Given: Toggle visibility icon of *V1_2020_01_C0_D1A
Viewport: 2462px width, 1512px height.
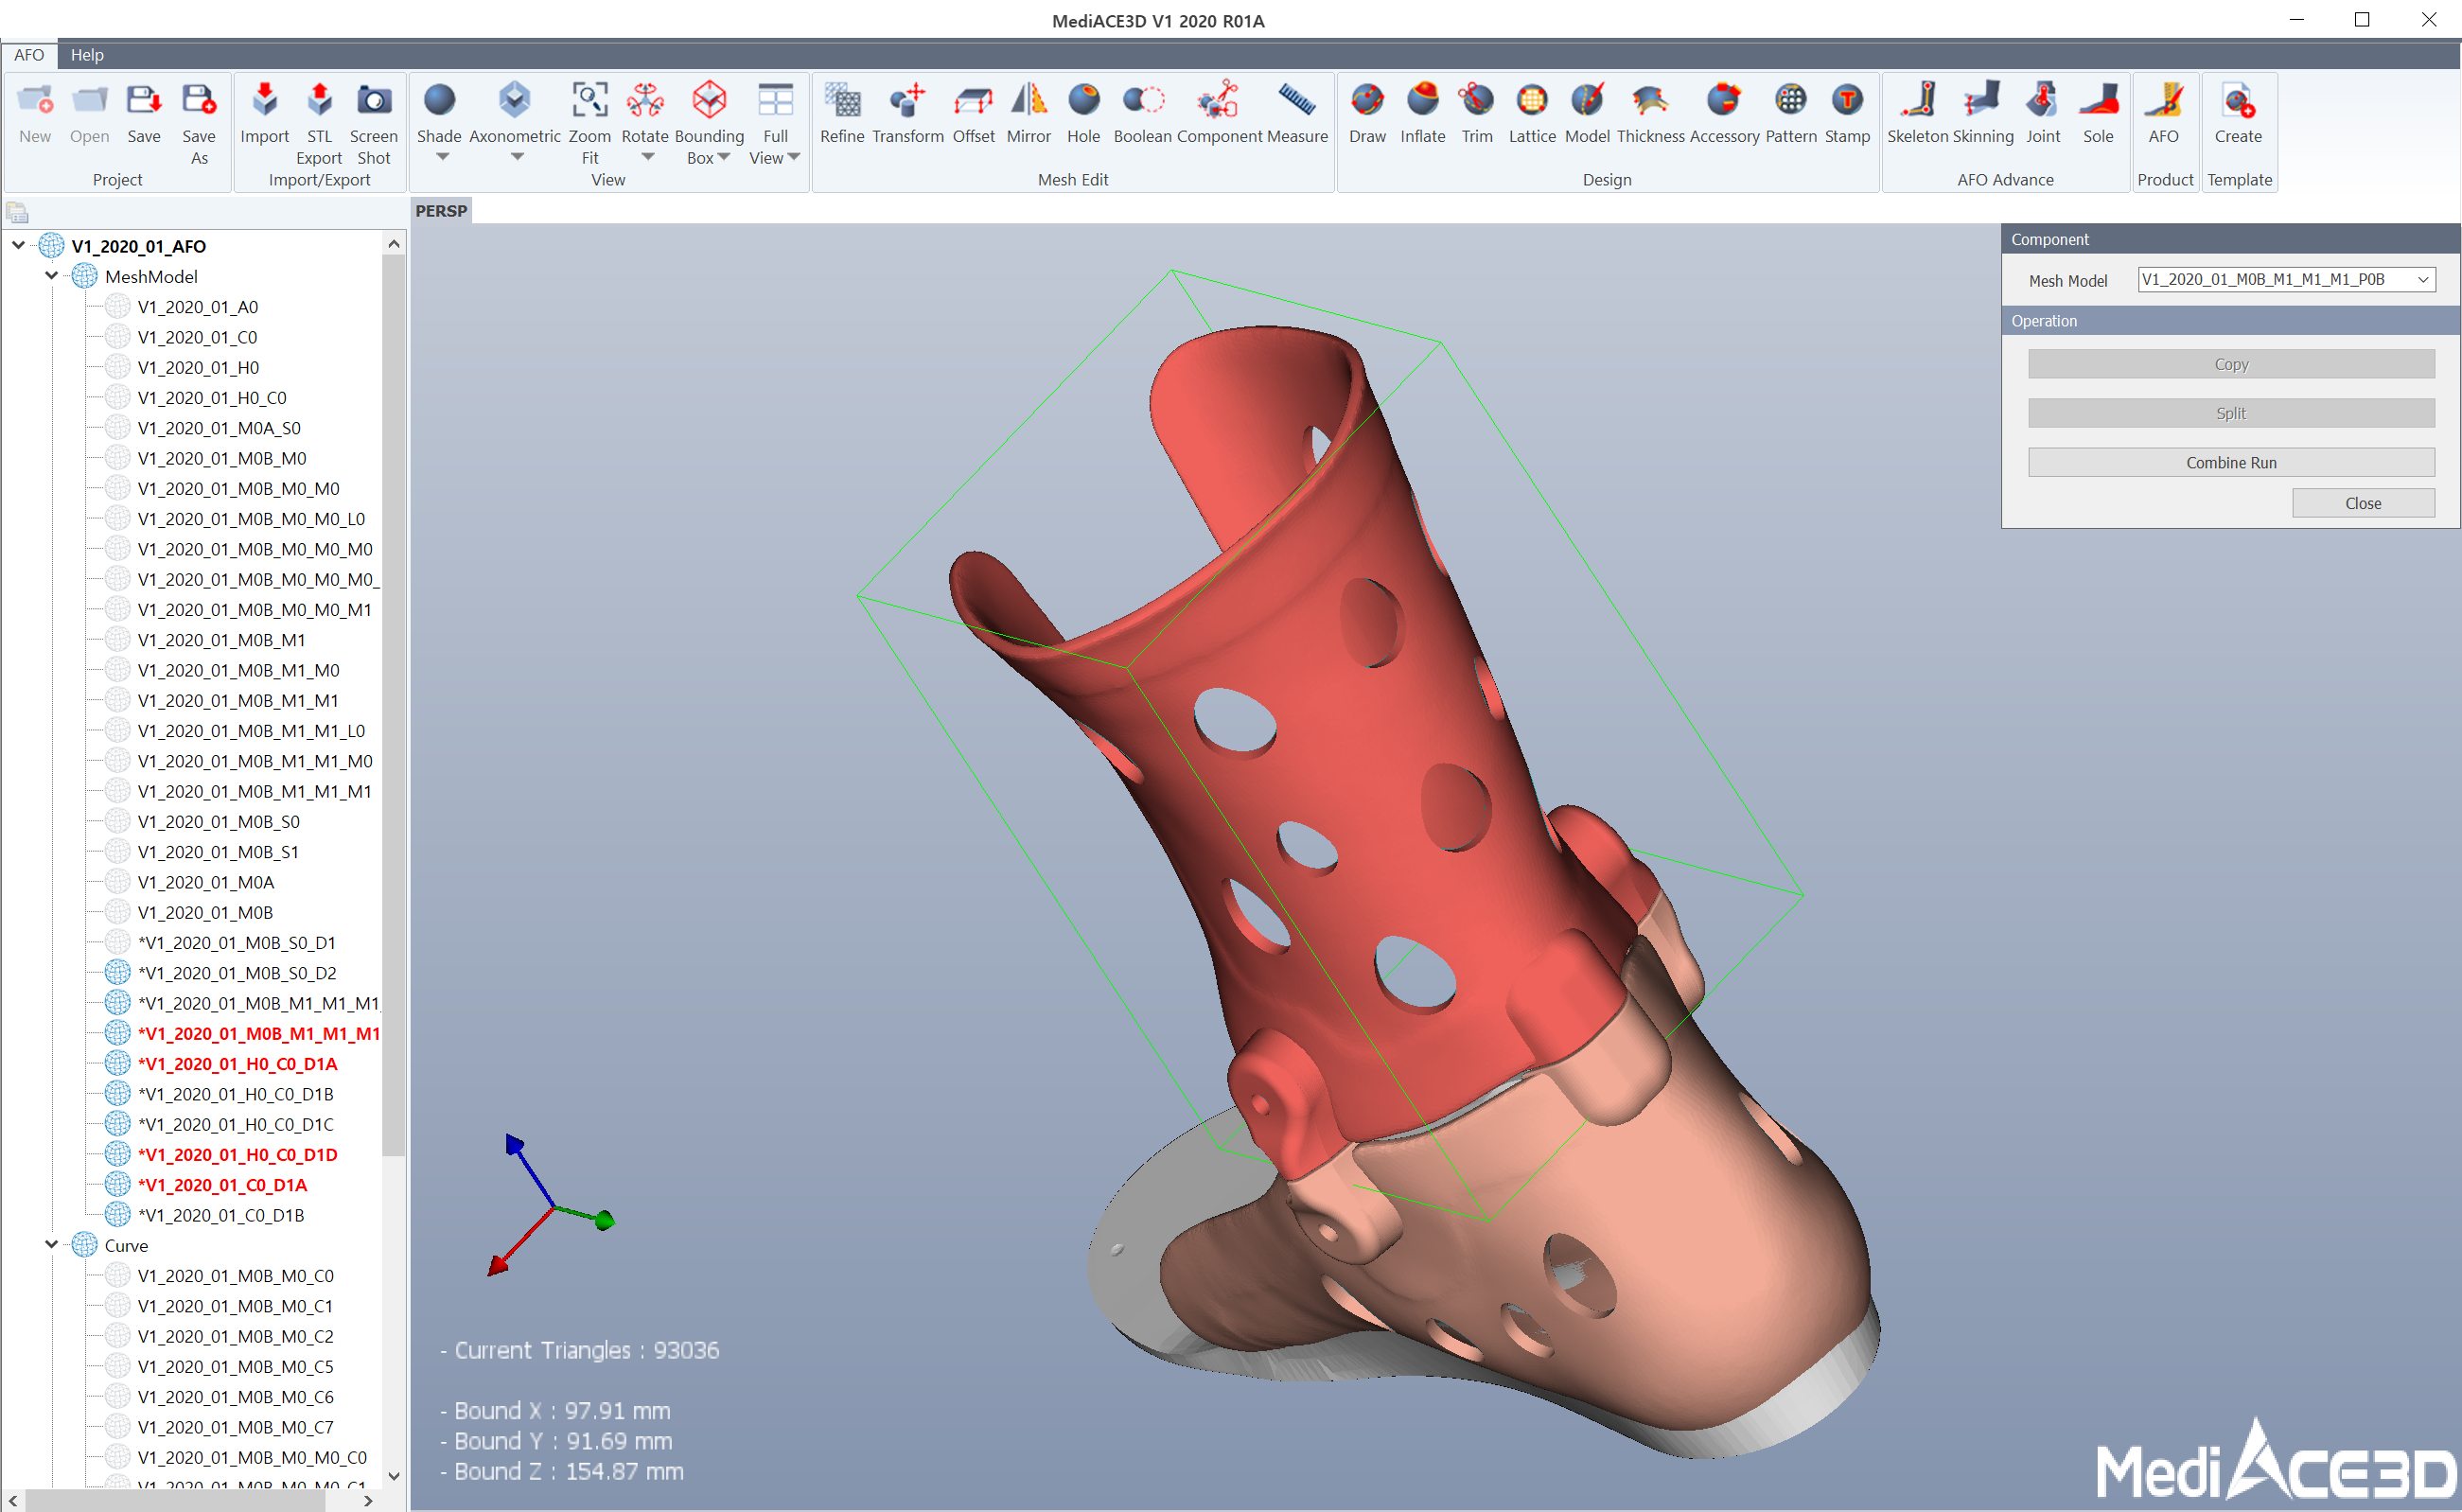Looking at the screenshot, I should point(118,1185).
